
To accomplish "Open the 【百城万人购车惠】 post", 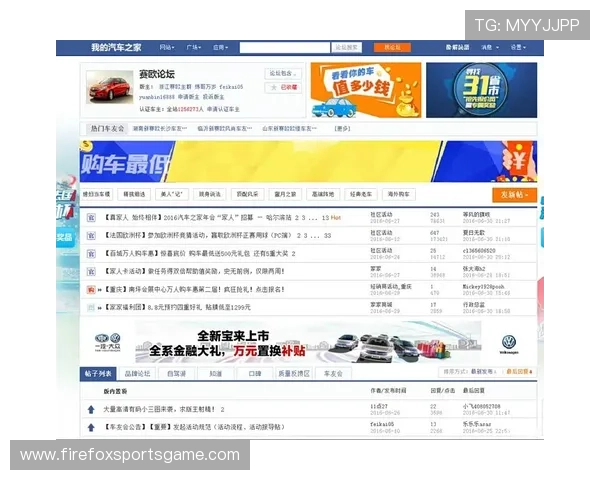I will (x=196, y=253).
